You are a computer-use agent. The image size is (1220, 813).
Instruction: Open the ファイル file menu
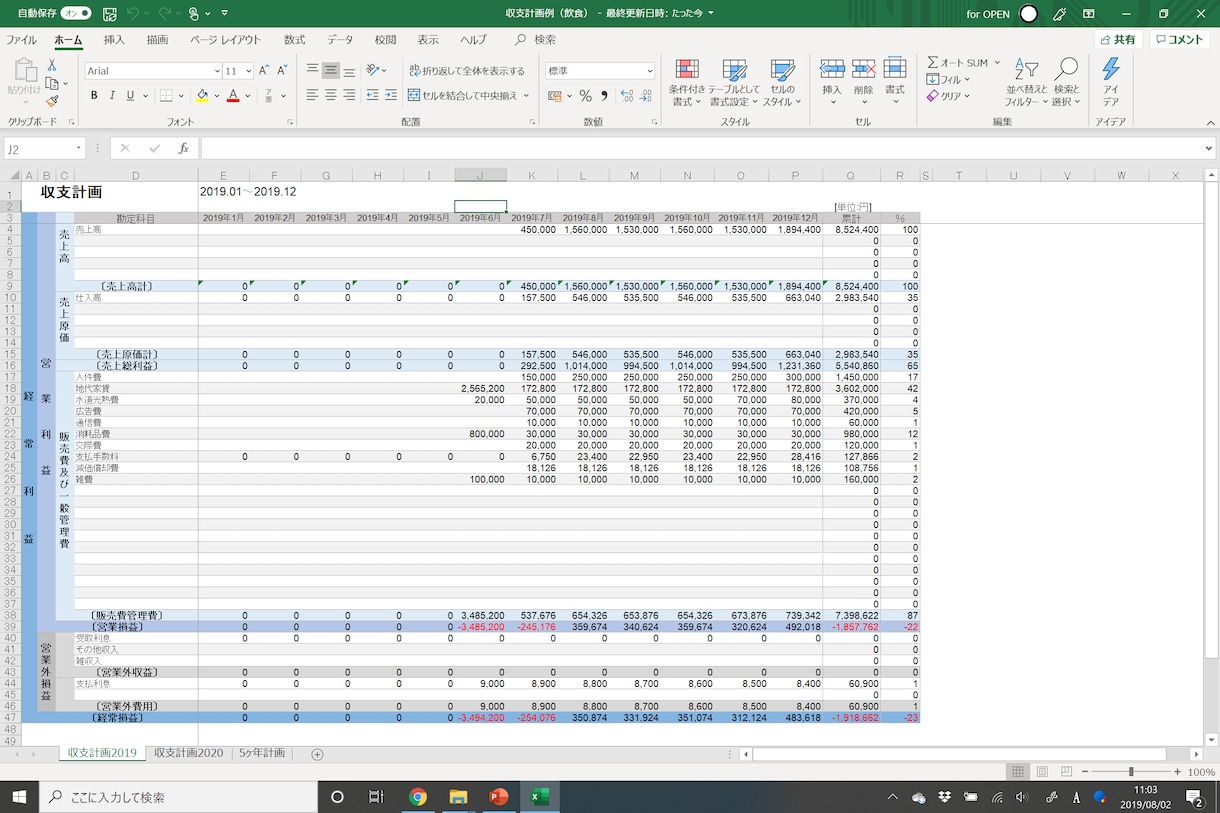tap(21, 40)
